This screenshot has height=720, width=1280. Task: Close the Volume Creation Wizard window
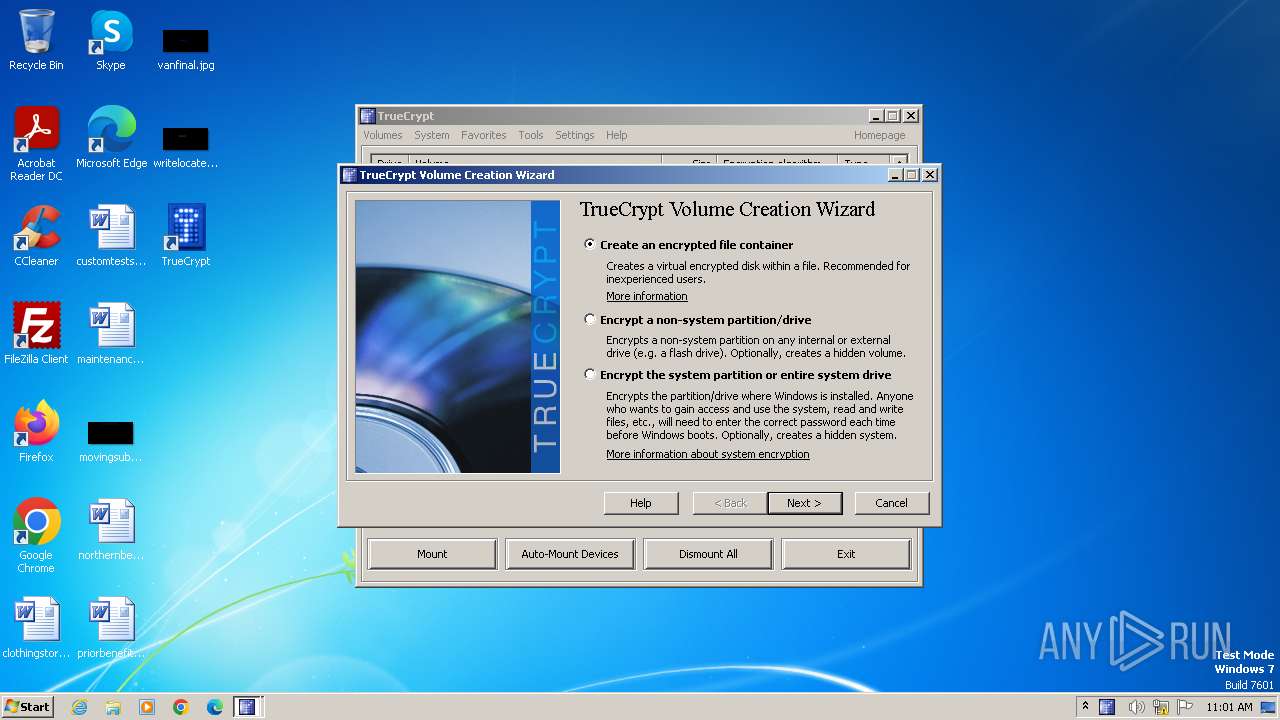[930, 175]
